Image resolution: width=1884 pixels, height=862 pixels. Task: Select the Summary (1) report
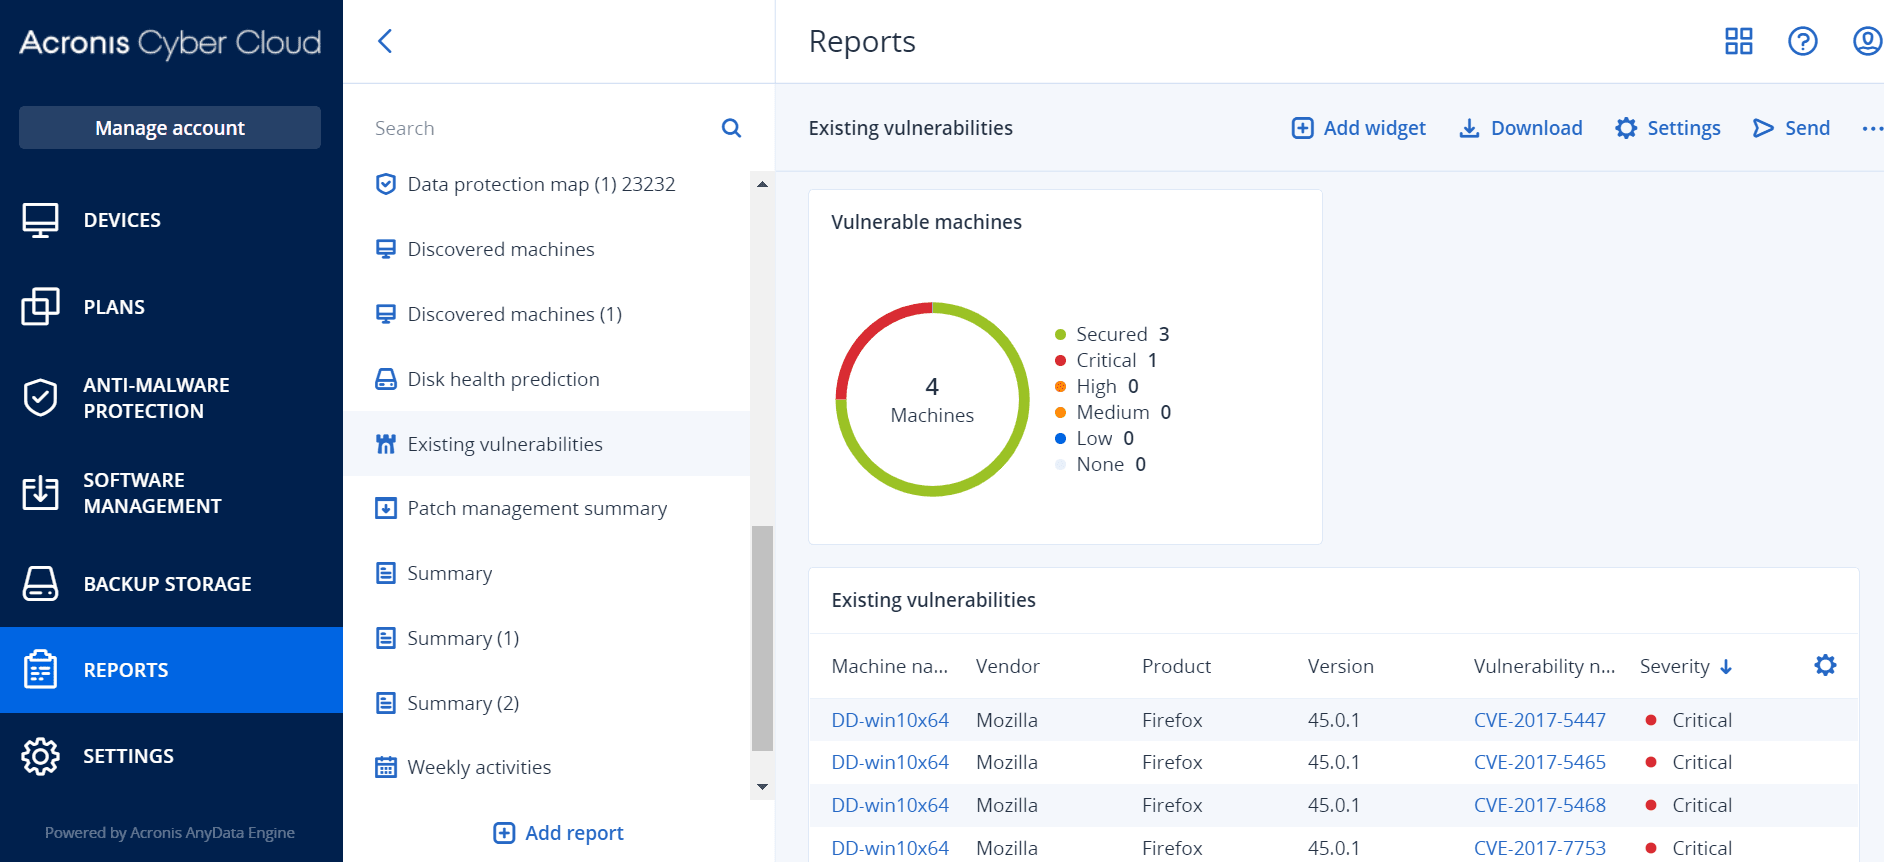tap(546, 638)
